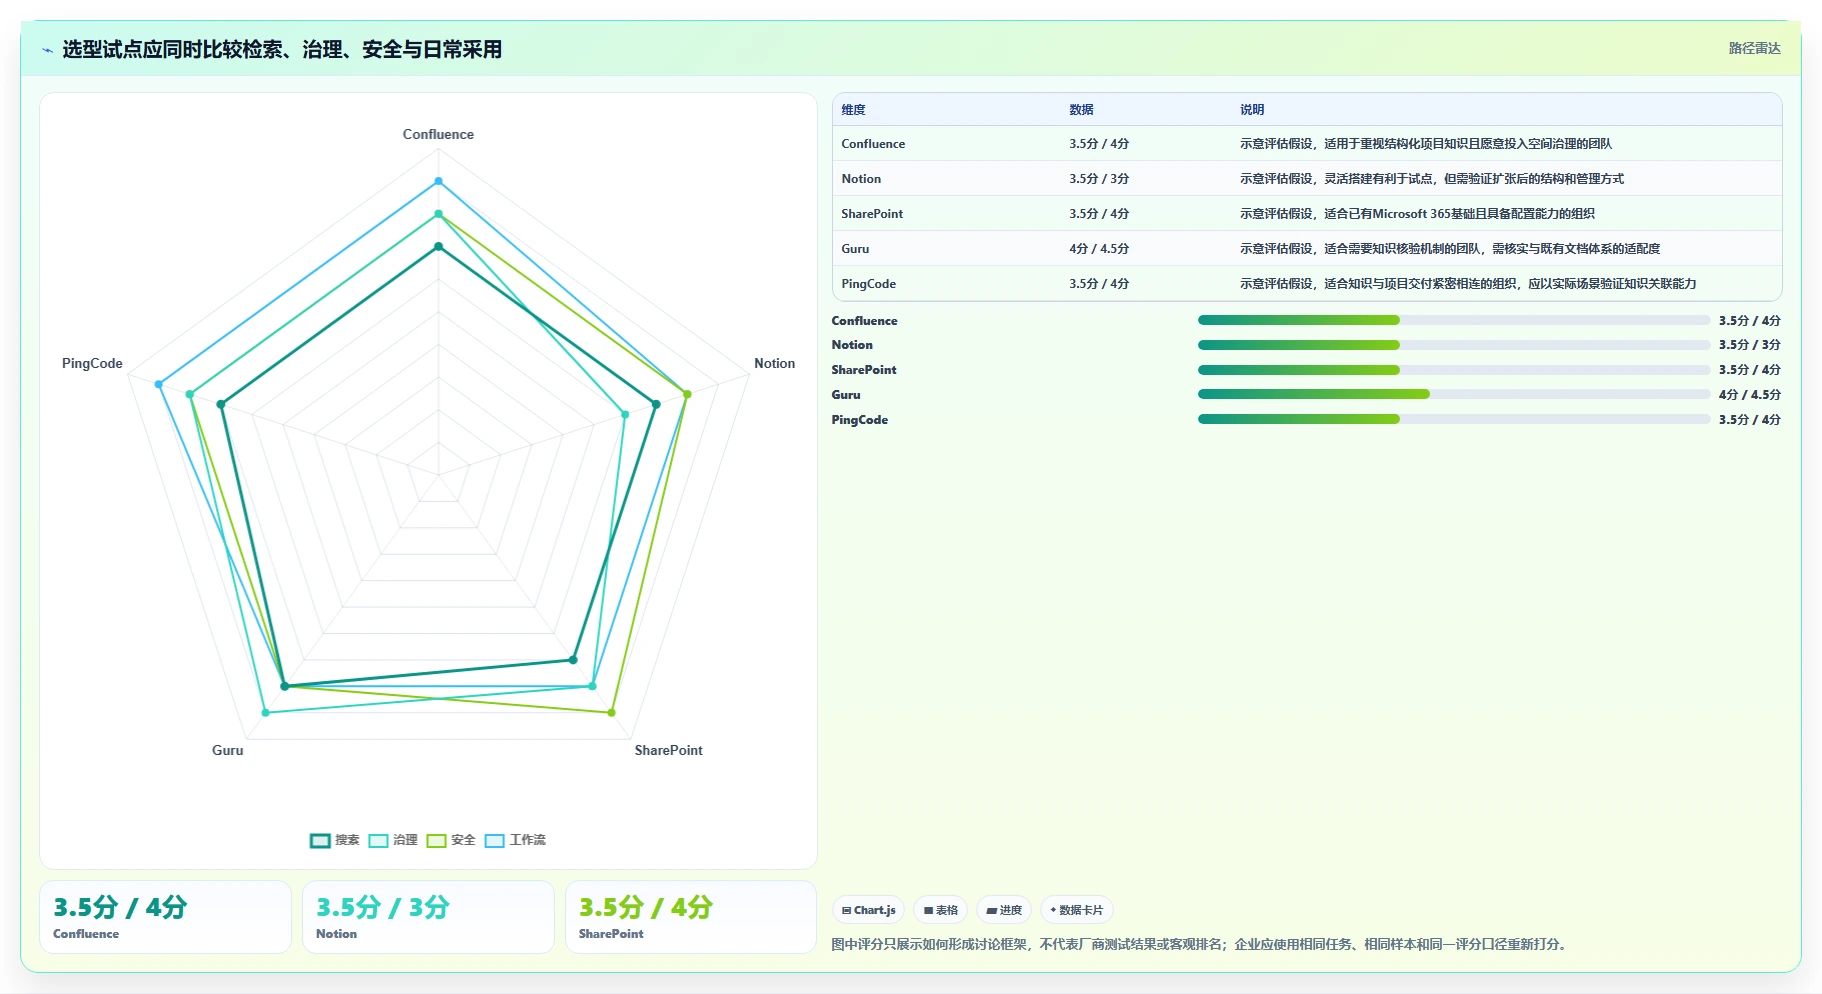This screenshot has width=1822, height=994.
Task: Click the Confluence progress bar
Action: tap(1454, 320)
